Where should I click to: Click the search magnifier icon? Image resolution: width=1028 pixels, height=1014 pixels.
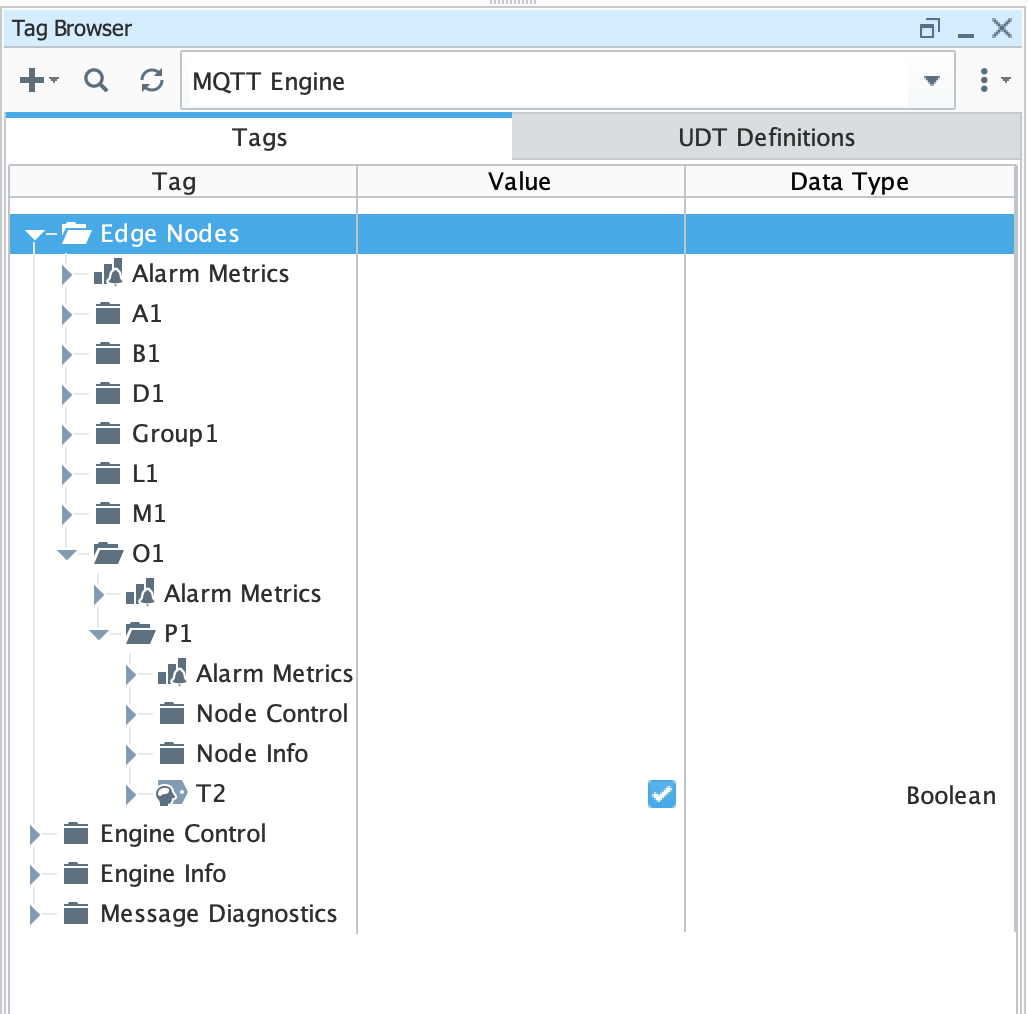pyautogui.click(x=96, y=82)
